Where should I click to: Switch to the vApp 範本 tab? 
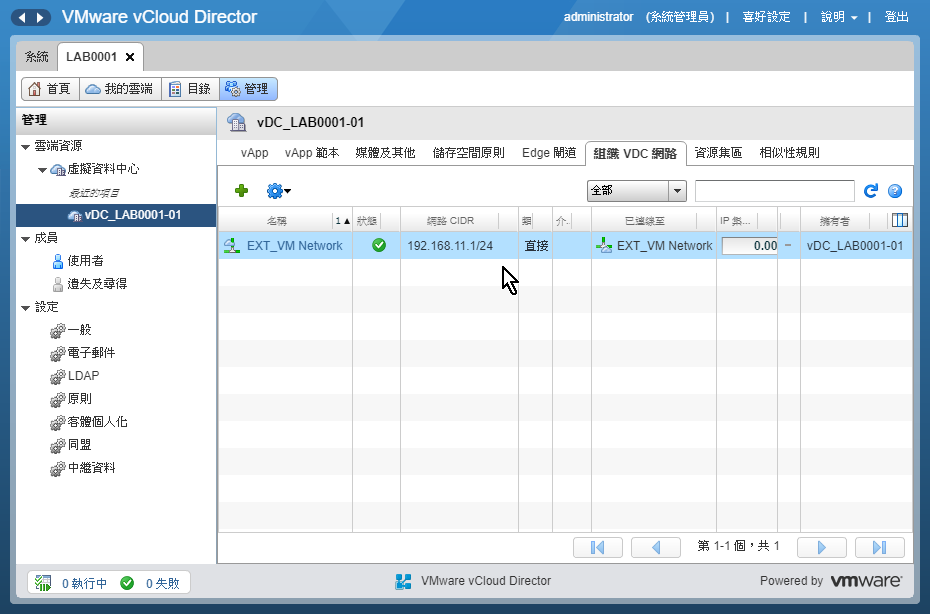pos(312,153)
